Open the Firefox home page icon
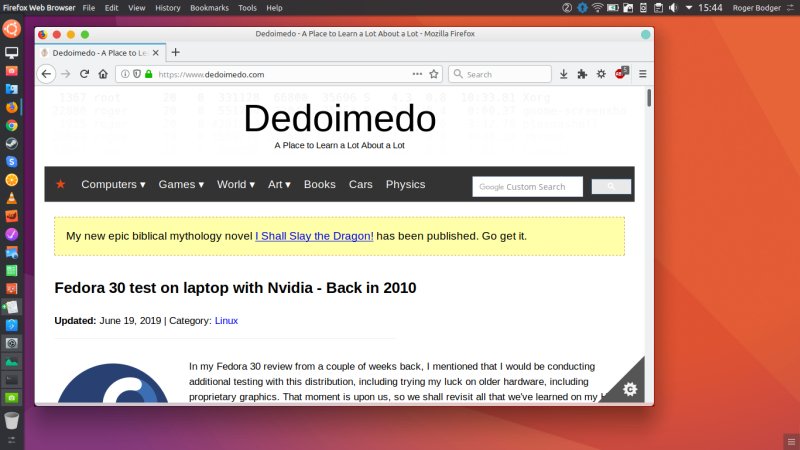The height and width of the screenshot is (450, 800). pos(103,74)
